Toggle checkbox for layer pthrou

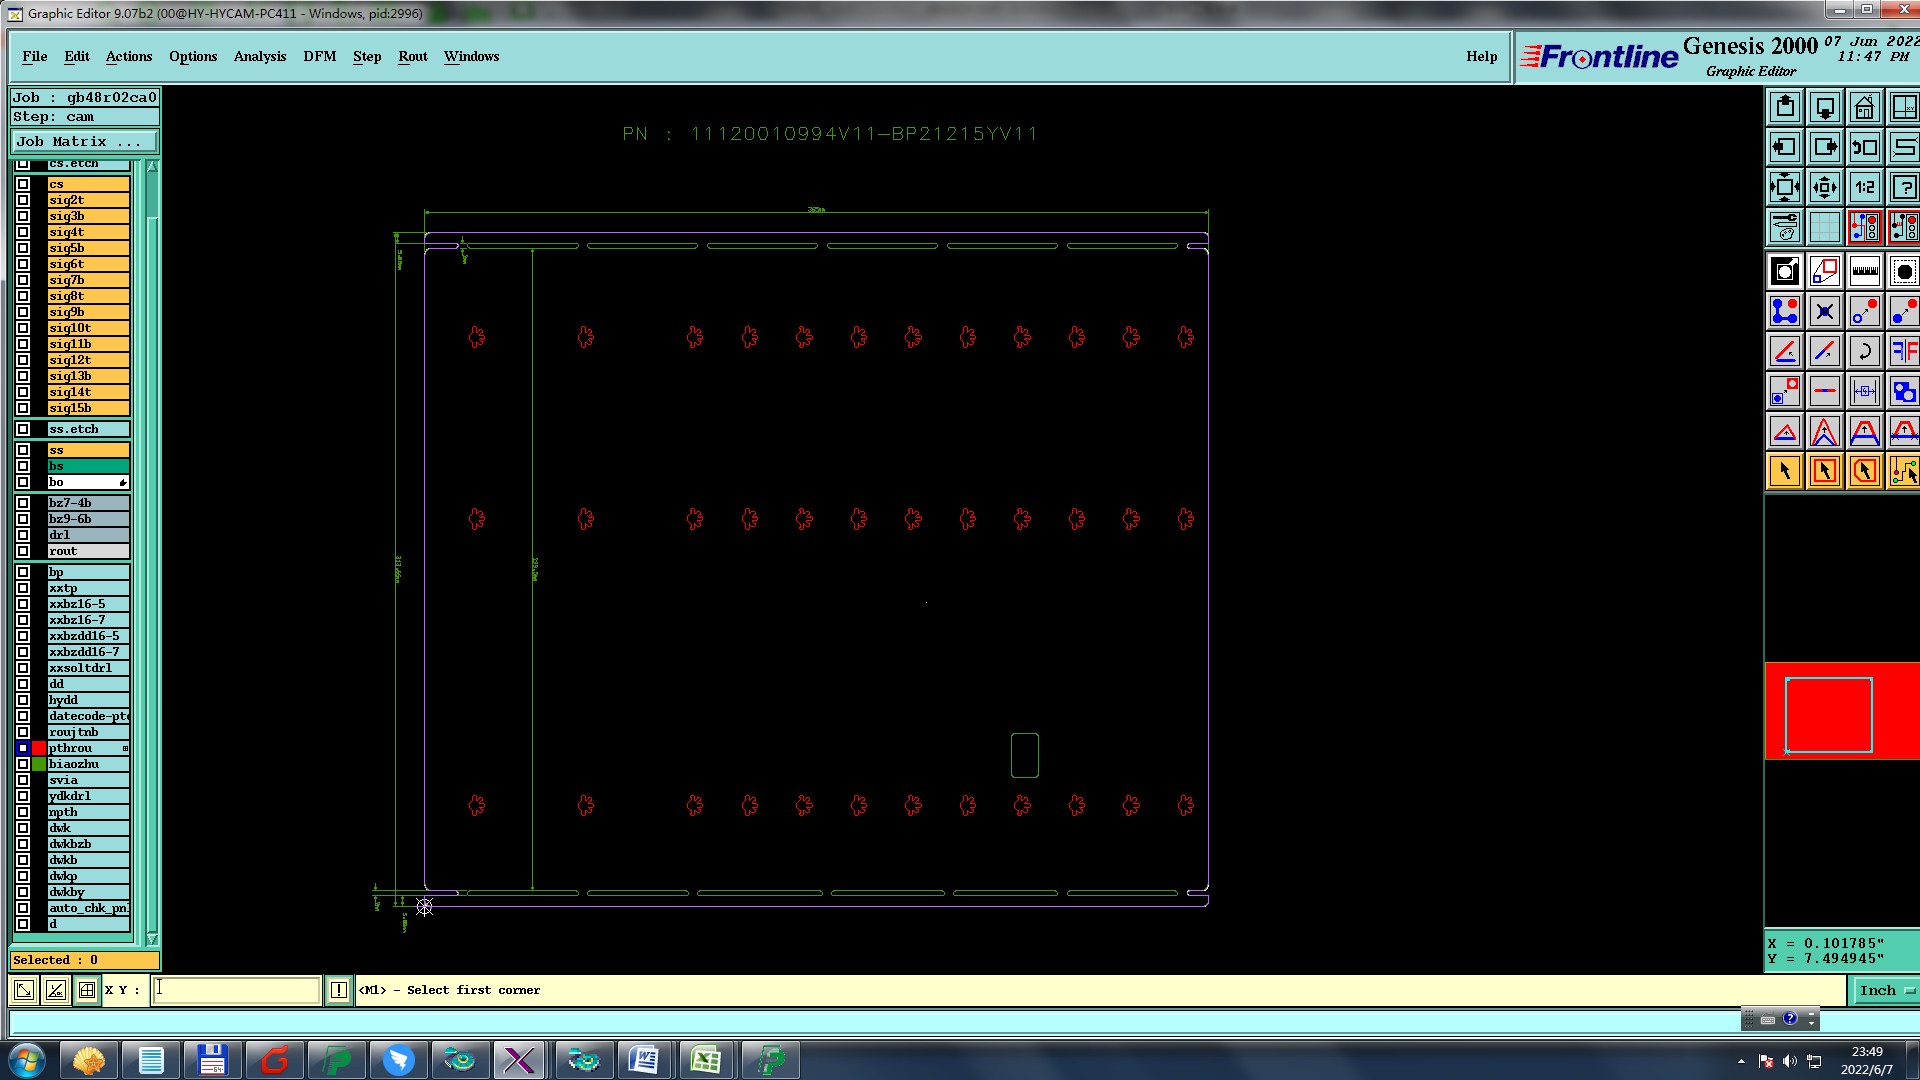23,748
